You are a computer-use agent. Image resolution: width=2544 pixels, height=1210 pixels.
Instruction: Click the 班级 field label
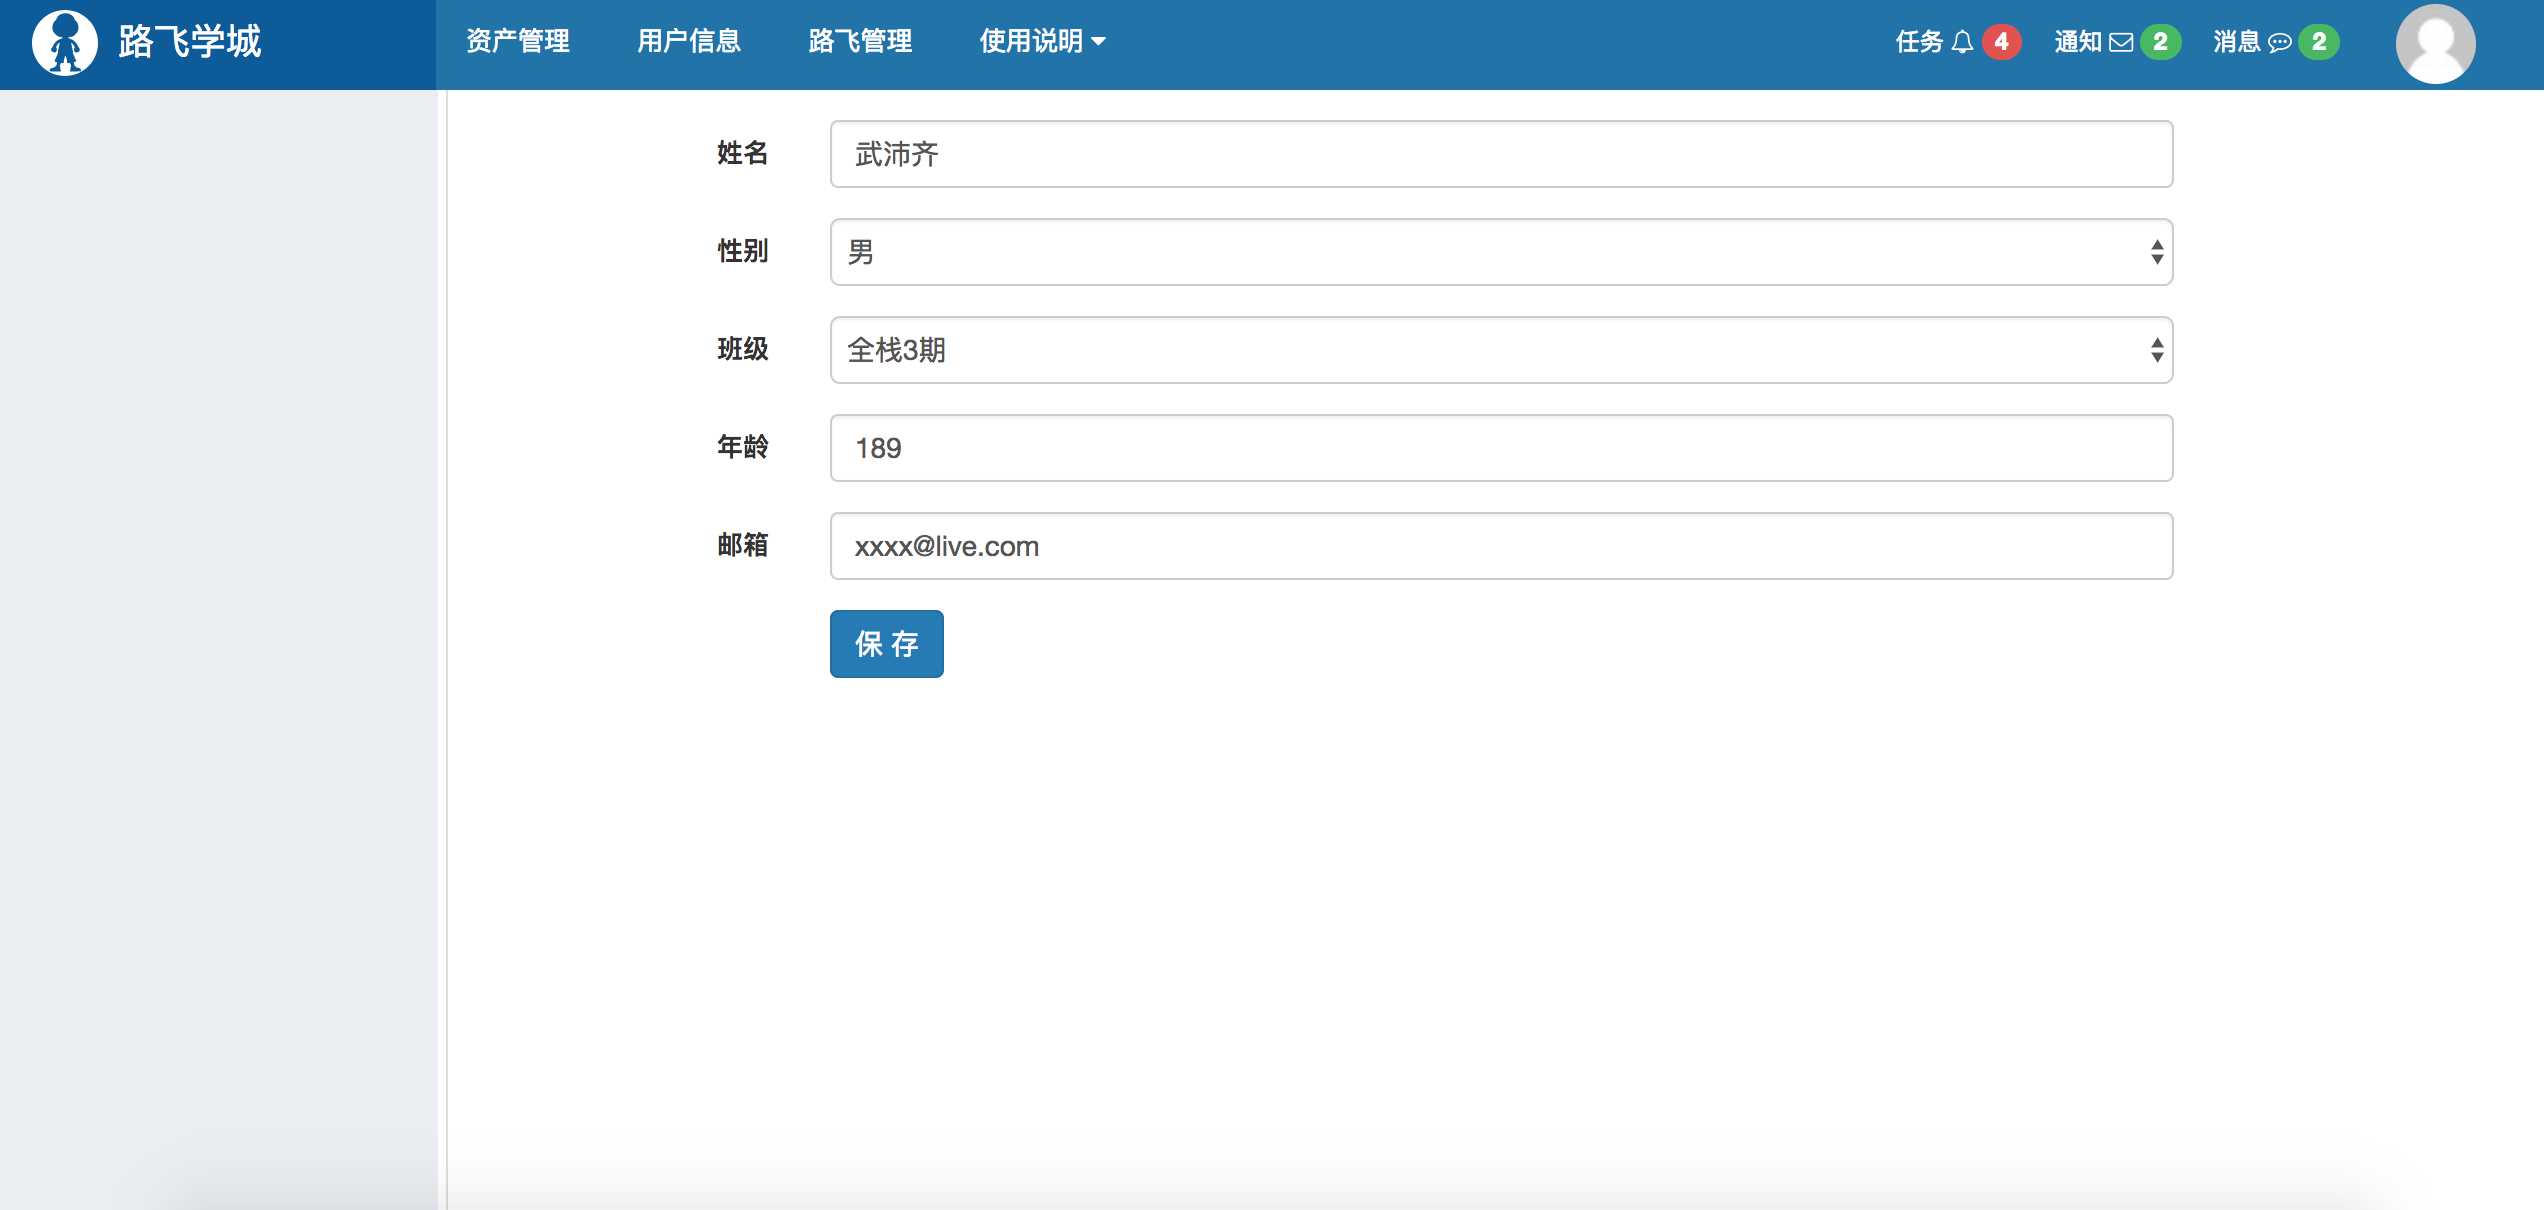(x=743, y=349)
